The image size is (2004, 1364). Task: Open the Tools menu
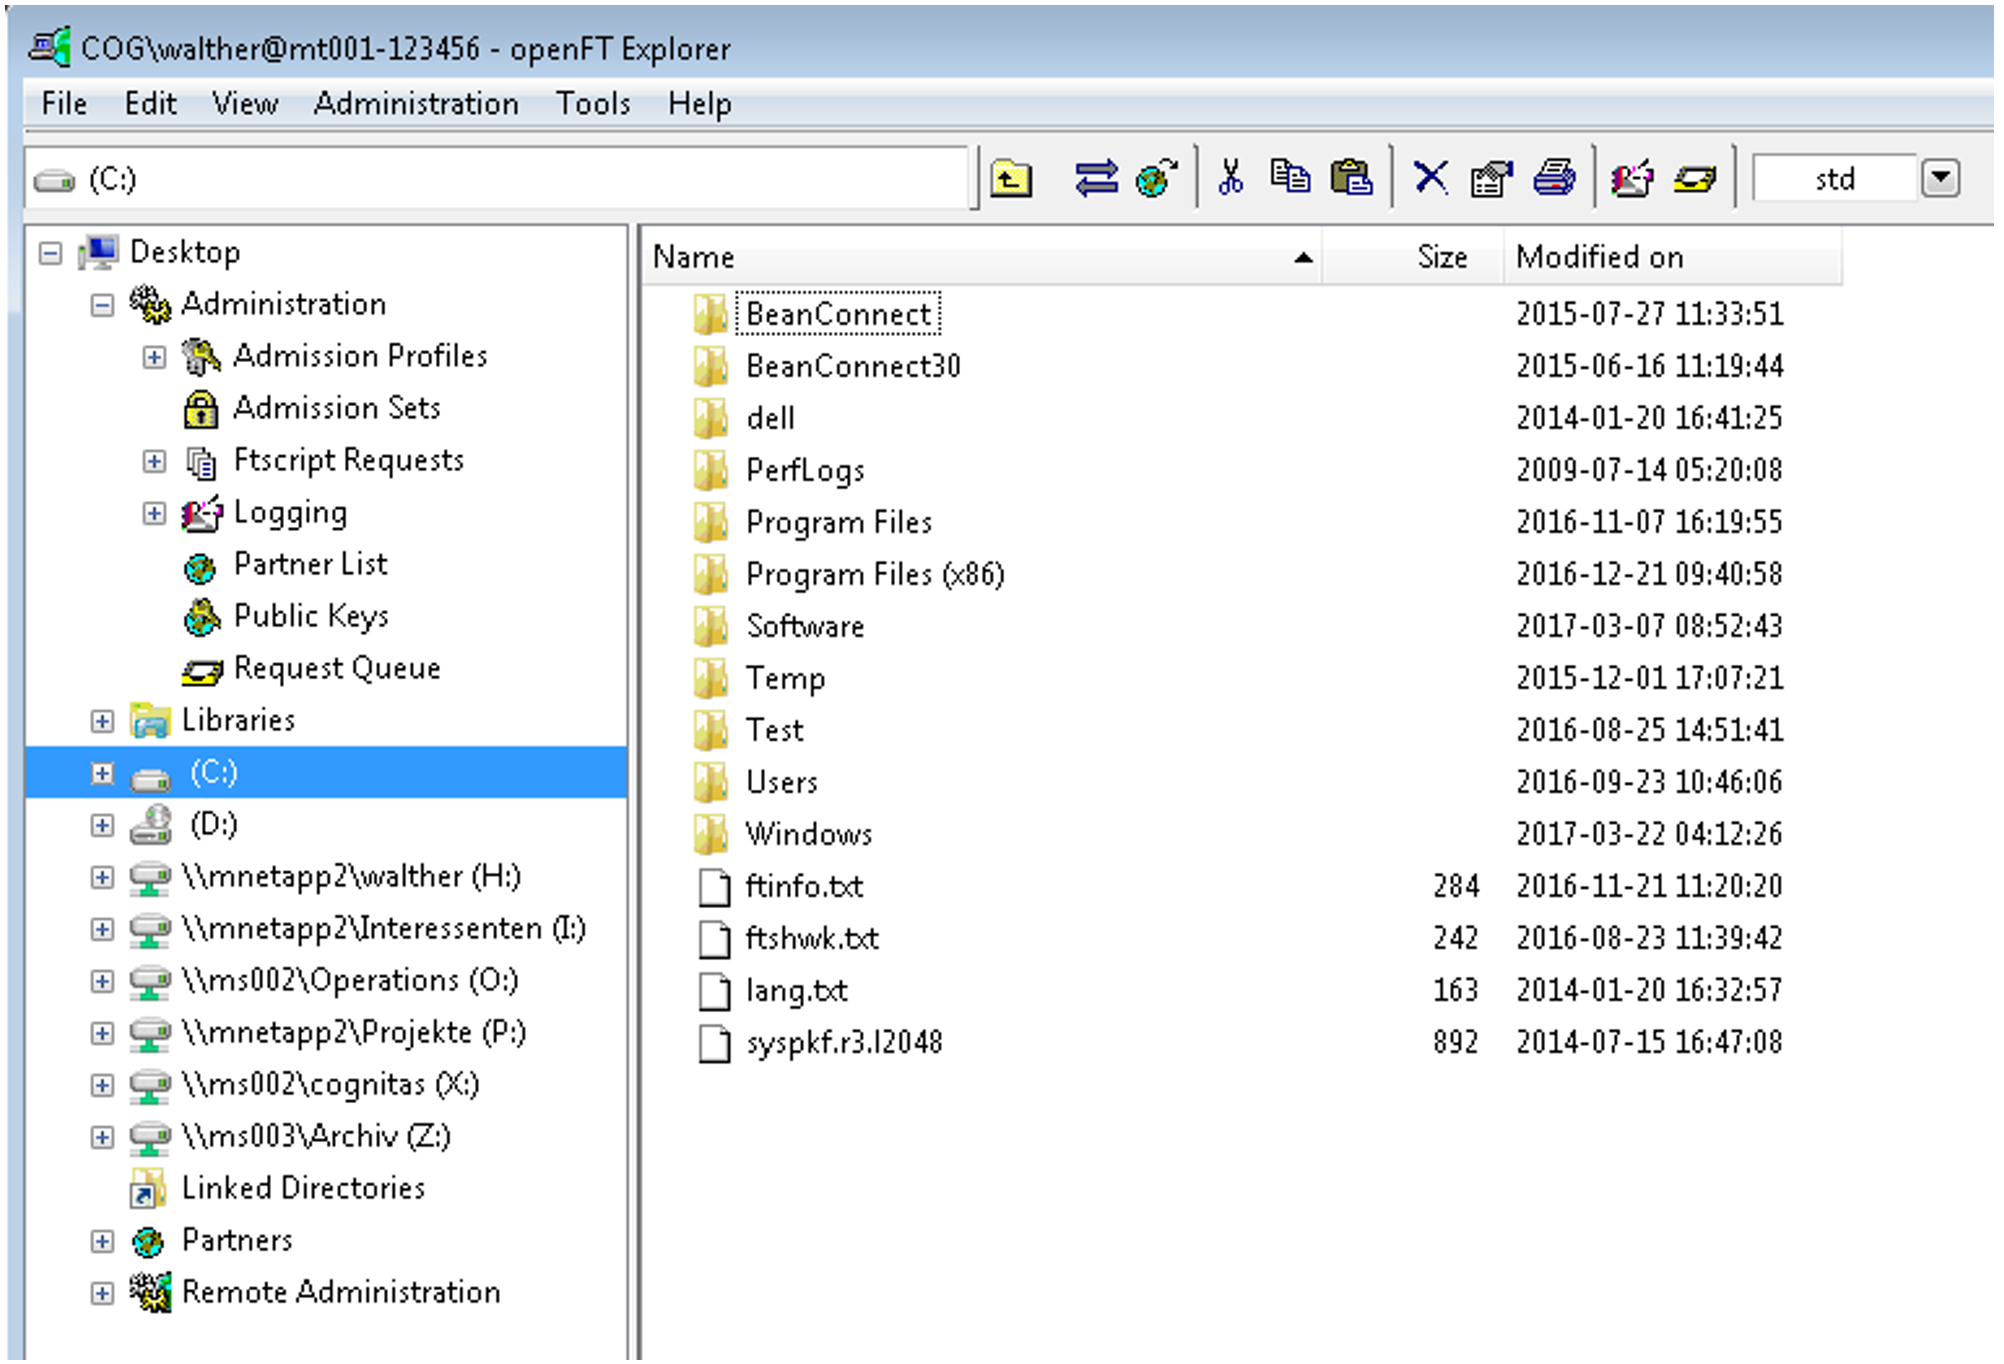593,104
